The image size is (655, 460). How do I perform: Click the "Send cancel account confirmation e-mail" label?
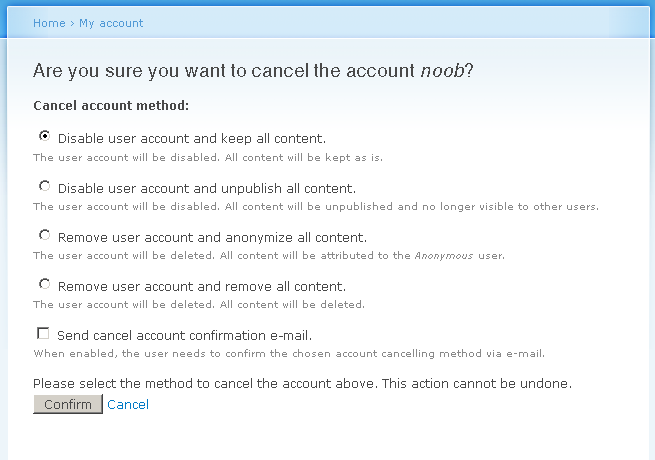(191, 336)
